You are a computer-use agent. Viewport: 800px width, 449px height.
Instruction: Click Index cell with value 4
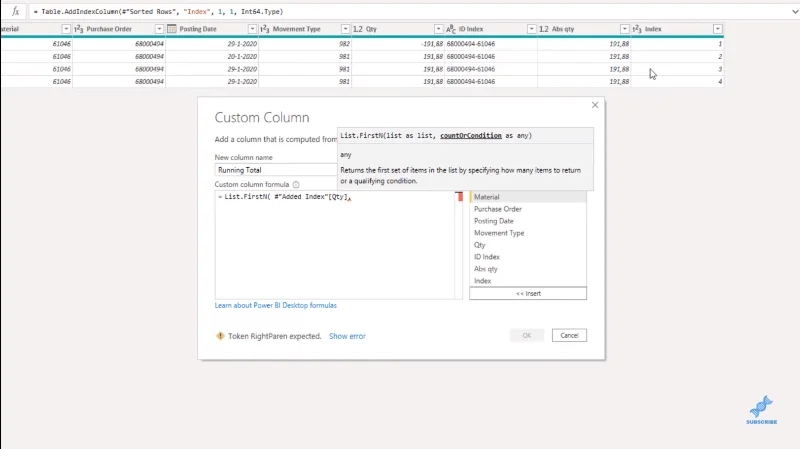click(x=678, y=82)
